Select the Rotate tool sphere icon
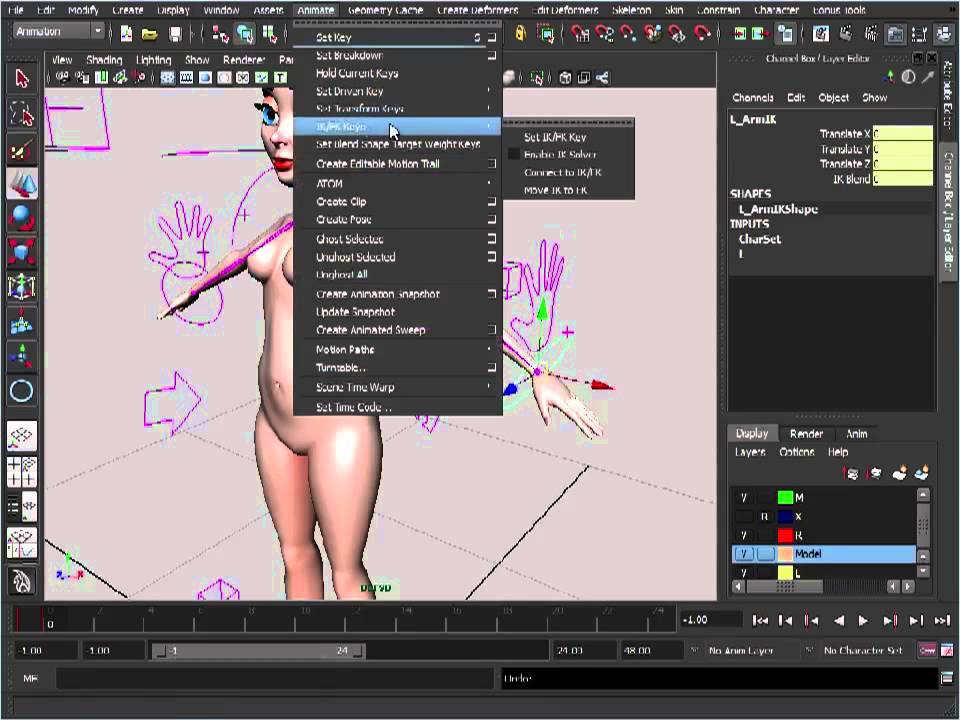The image size is (960, 720). [22, 217]
